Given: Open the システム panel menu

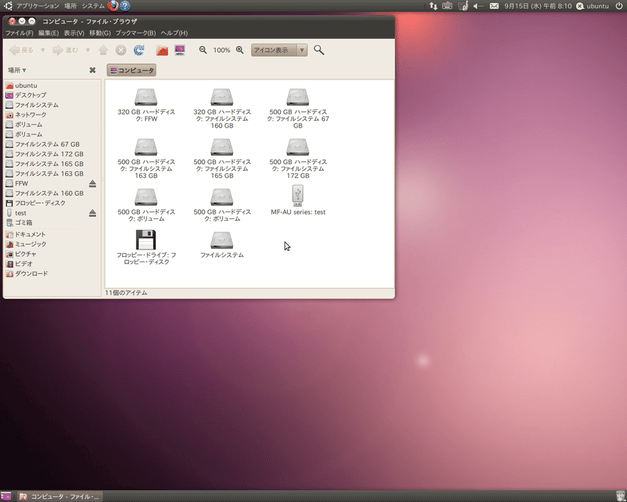Looking at the screenshot, I should 93,6.
